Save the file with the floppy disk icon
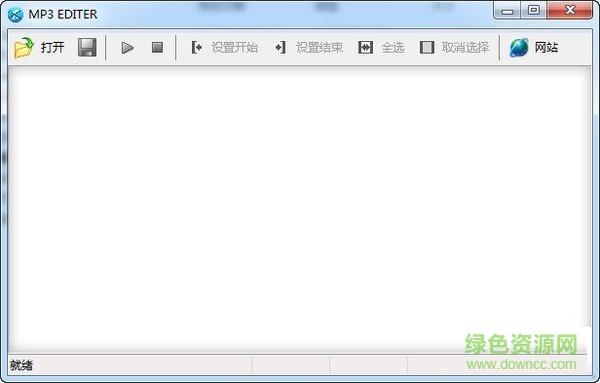600x383 pixels. [87, 47]
